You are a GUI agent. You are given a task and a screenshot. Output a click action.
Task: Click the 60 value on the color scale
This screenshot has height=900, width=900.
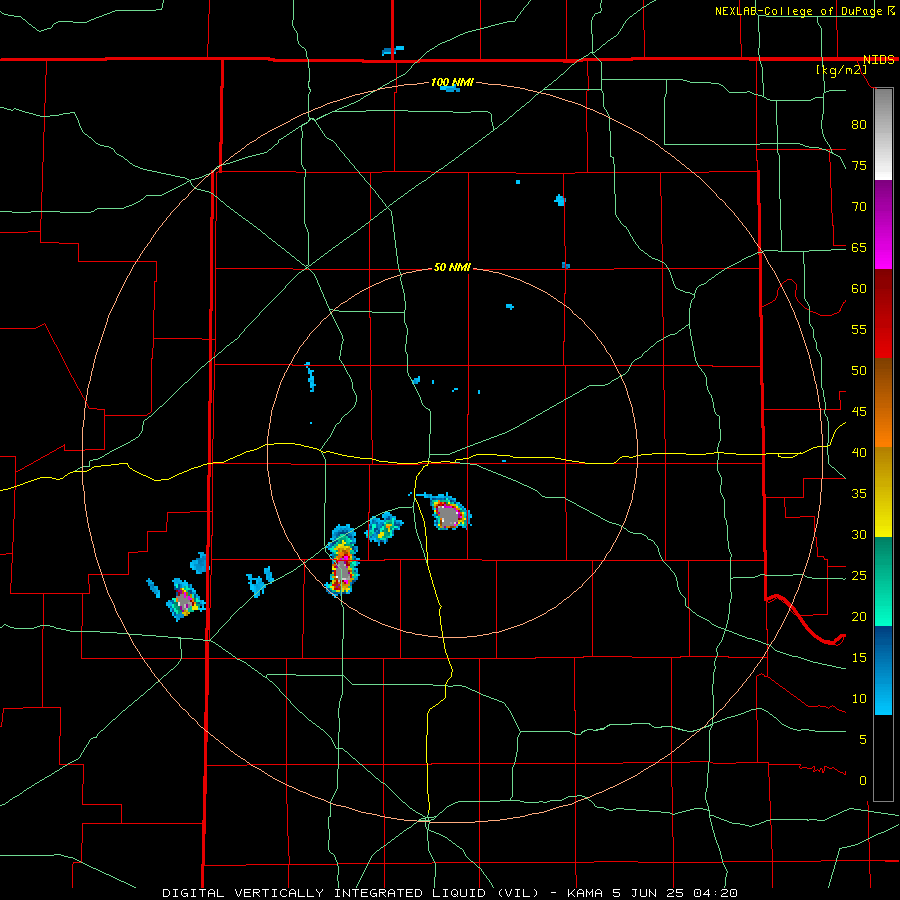(859, 289)
